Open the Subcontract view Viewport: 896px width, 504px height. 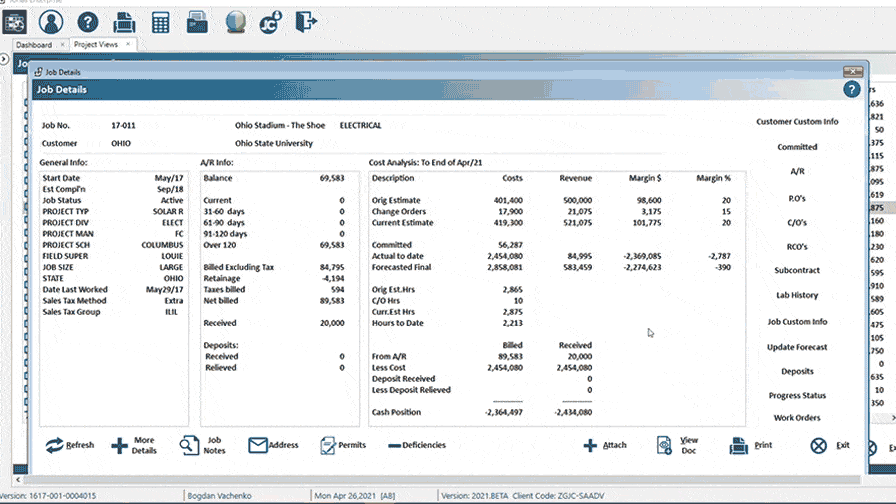pyautogui.click(x=797, y=270)
